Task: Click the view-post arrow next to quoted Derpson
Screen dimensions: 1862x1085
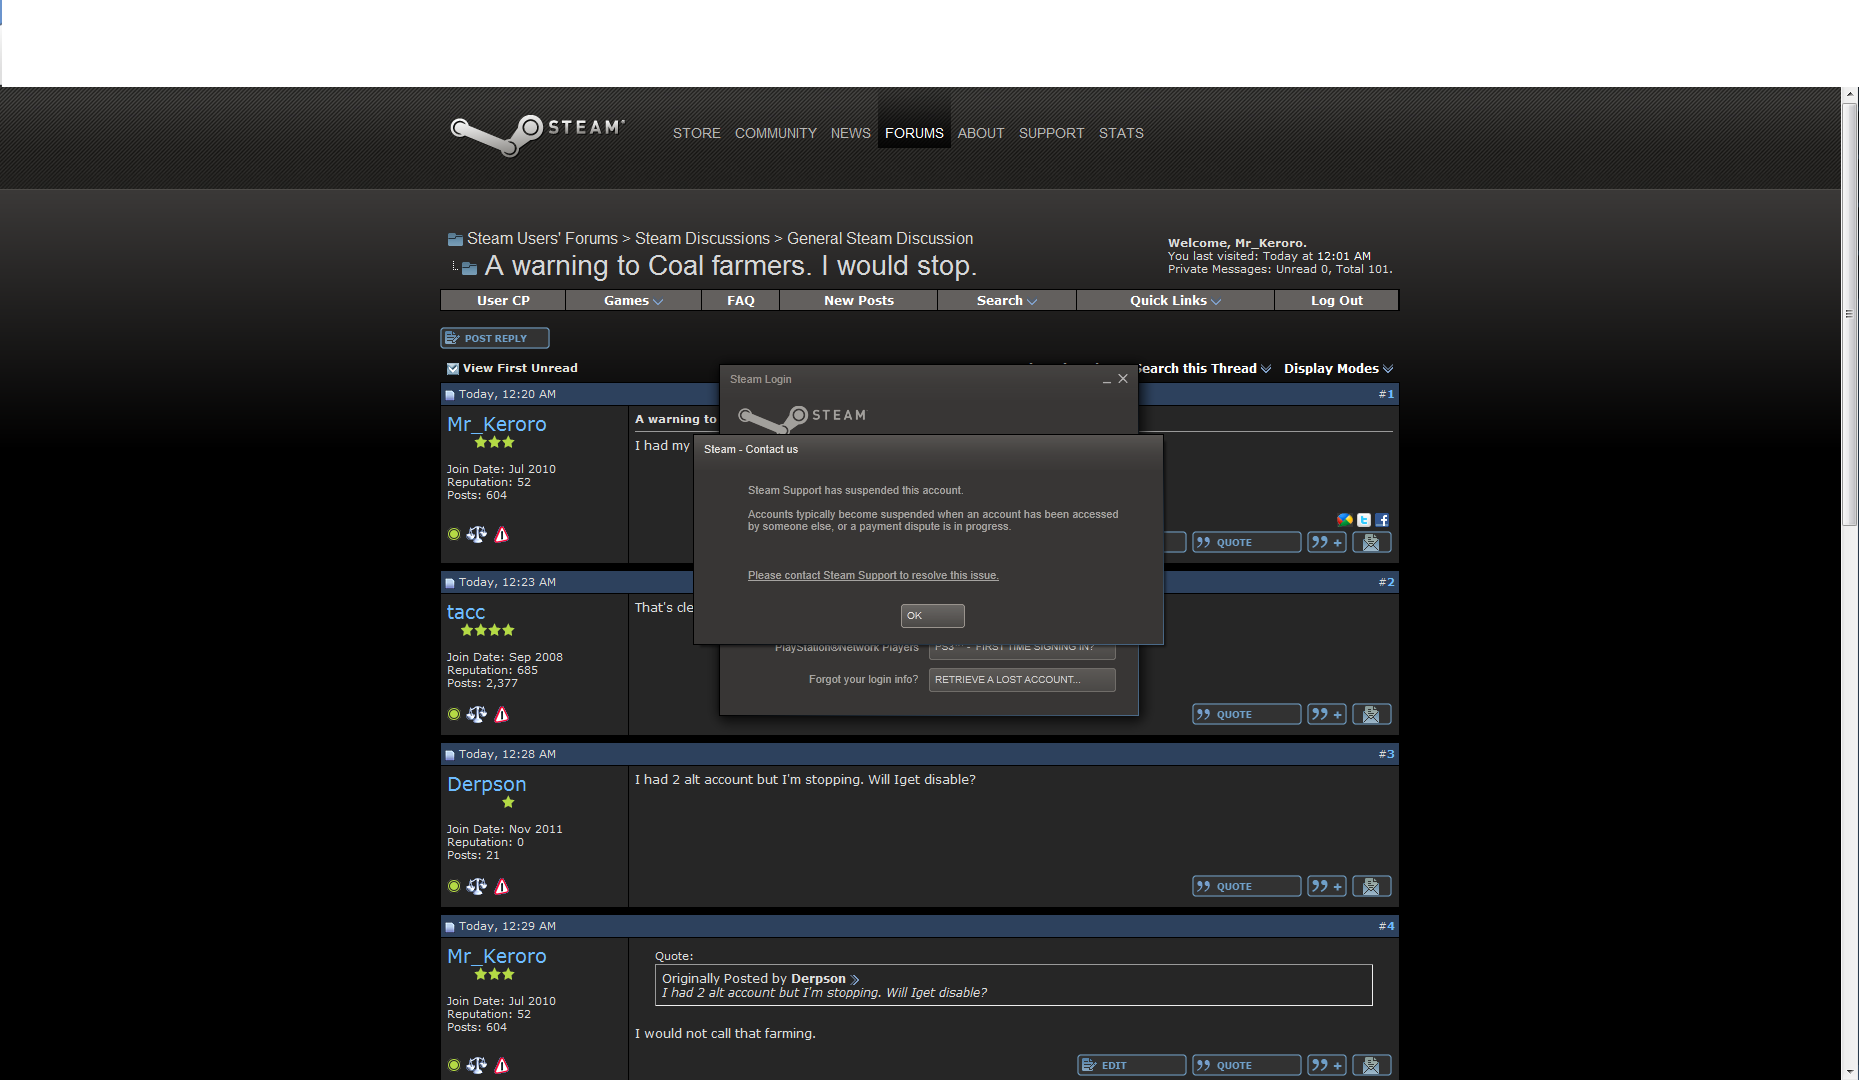Action: point(855,980)
